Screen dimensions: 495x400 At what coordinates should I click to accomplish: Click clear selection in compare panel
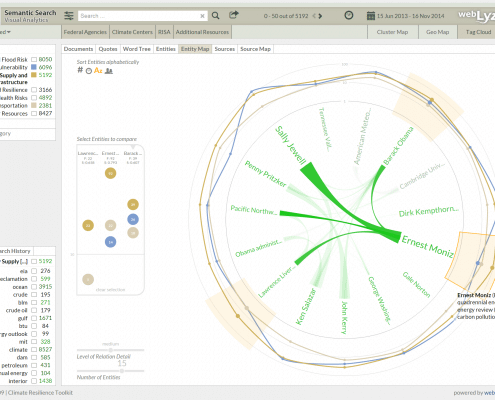pos(110,290)
